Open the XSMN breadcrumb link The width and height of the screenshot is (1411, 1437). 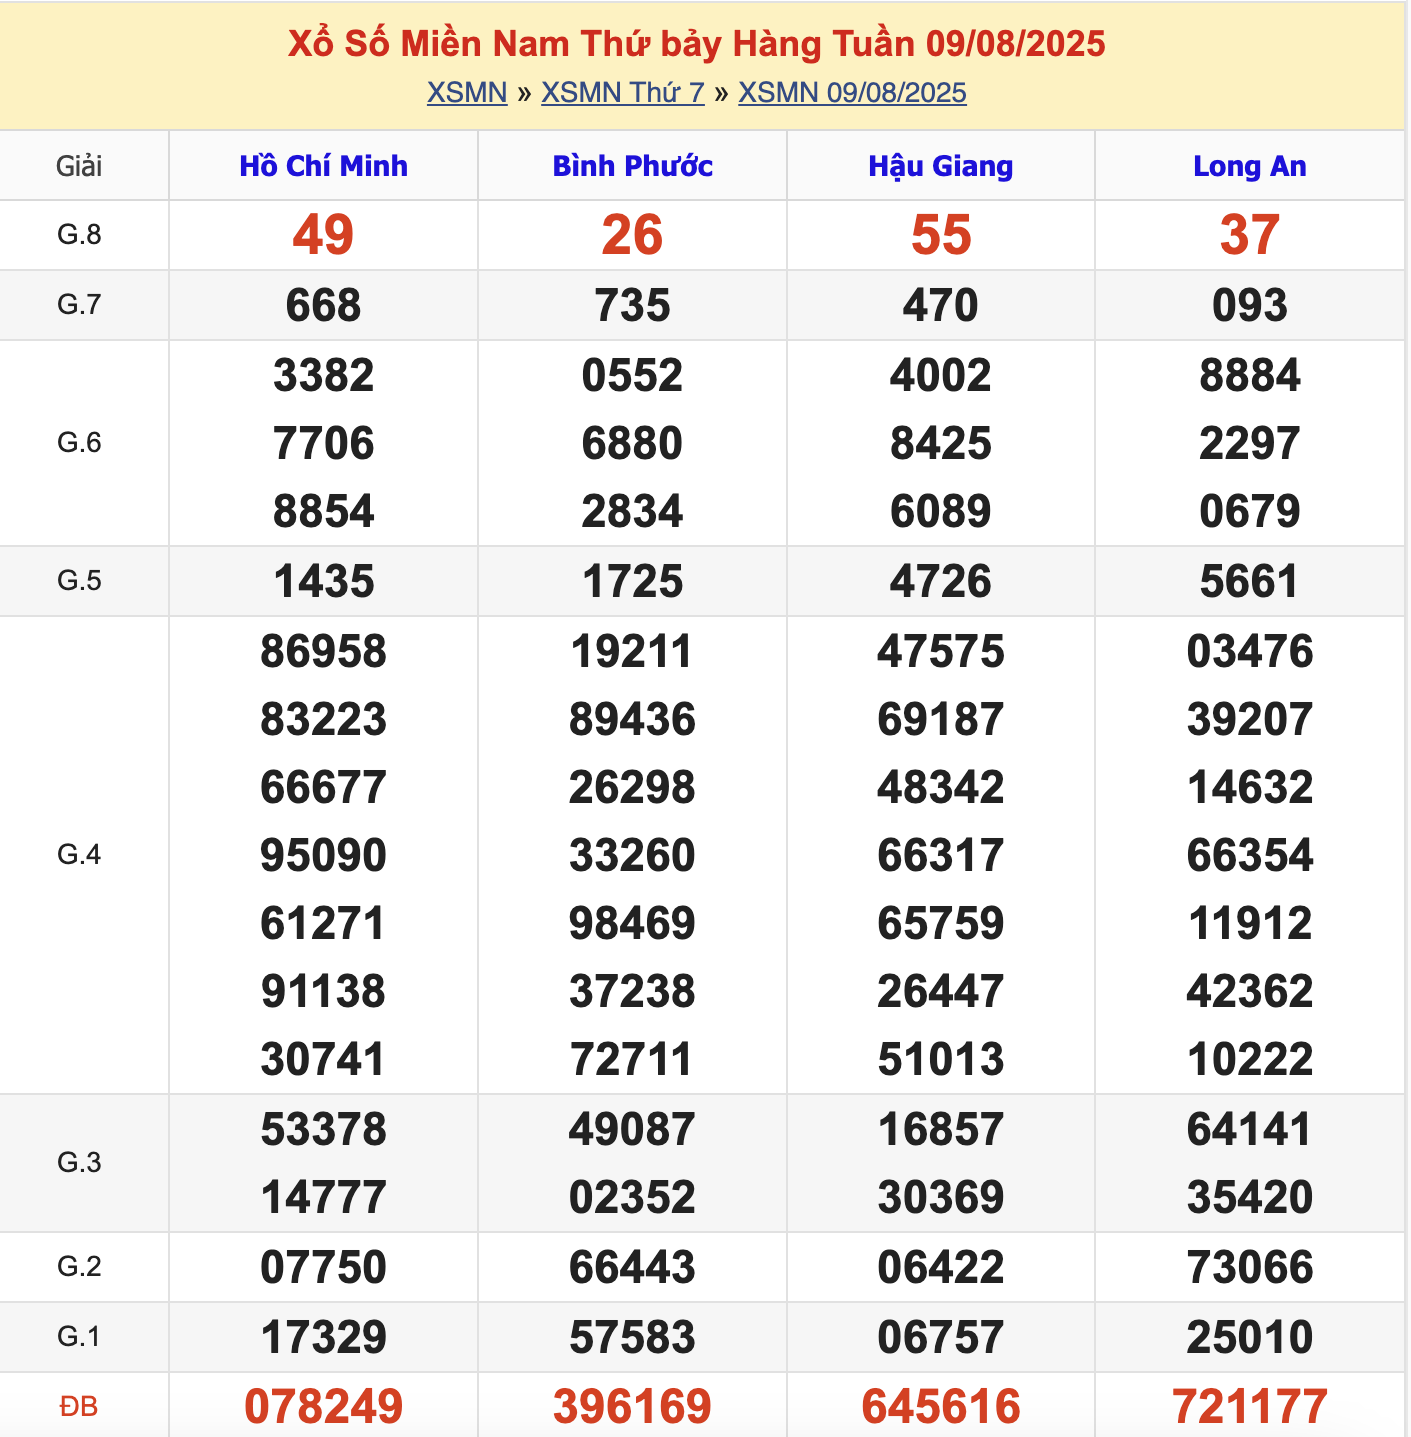click(x=467, y=92)
